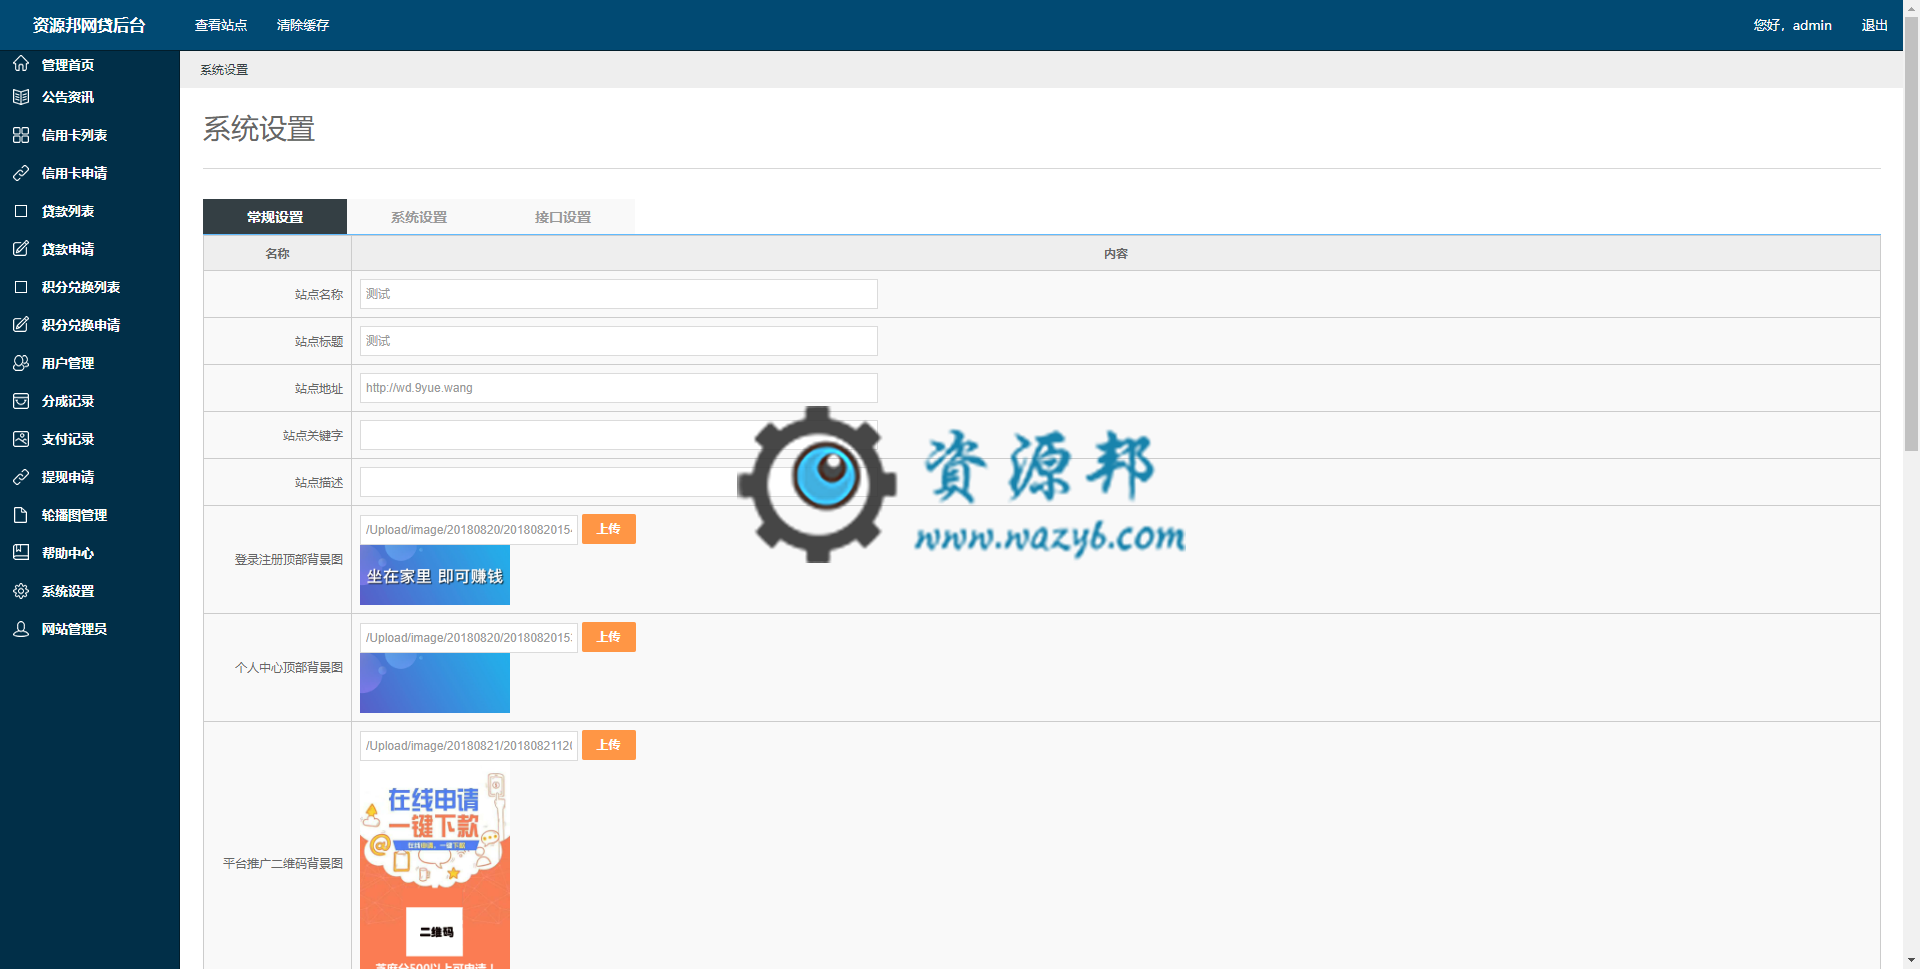Click the 在线申请 QR poster thumbnail
The image size is (1920, 969).
pos(435,866)
